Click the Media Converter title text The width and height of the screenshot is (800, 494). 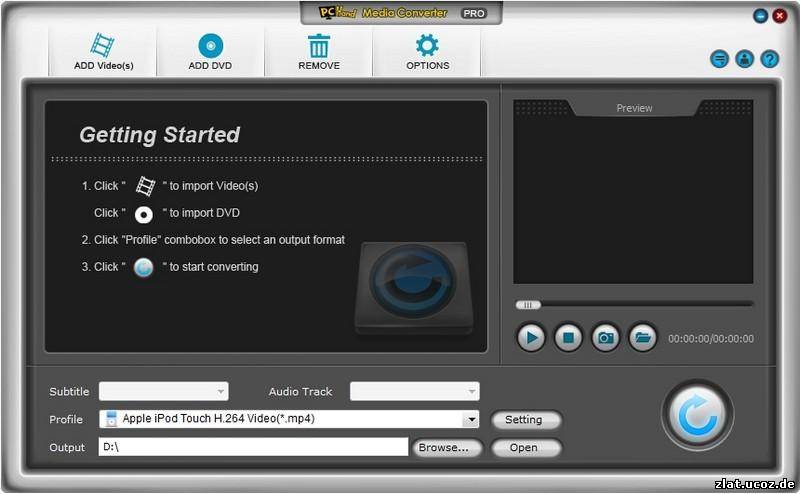pyautogui.click(x=405, y=13)
